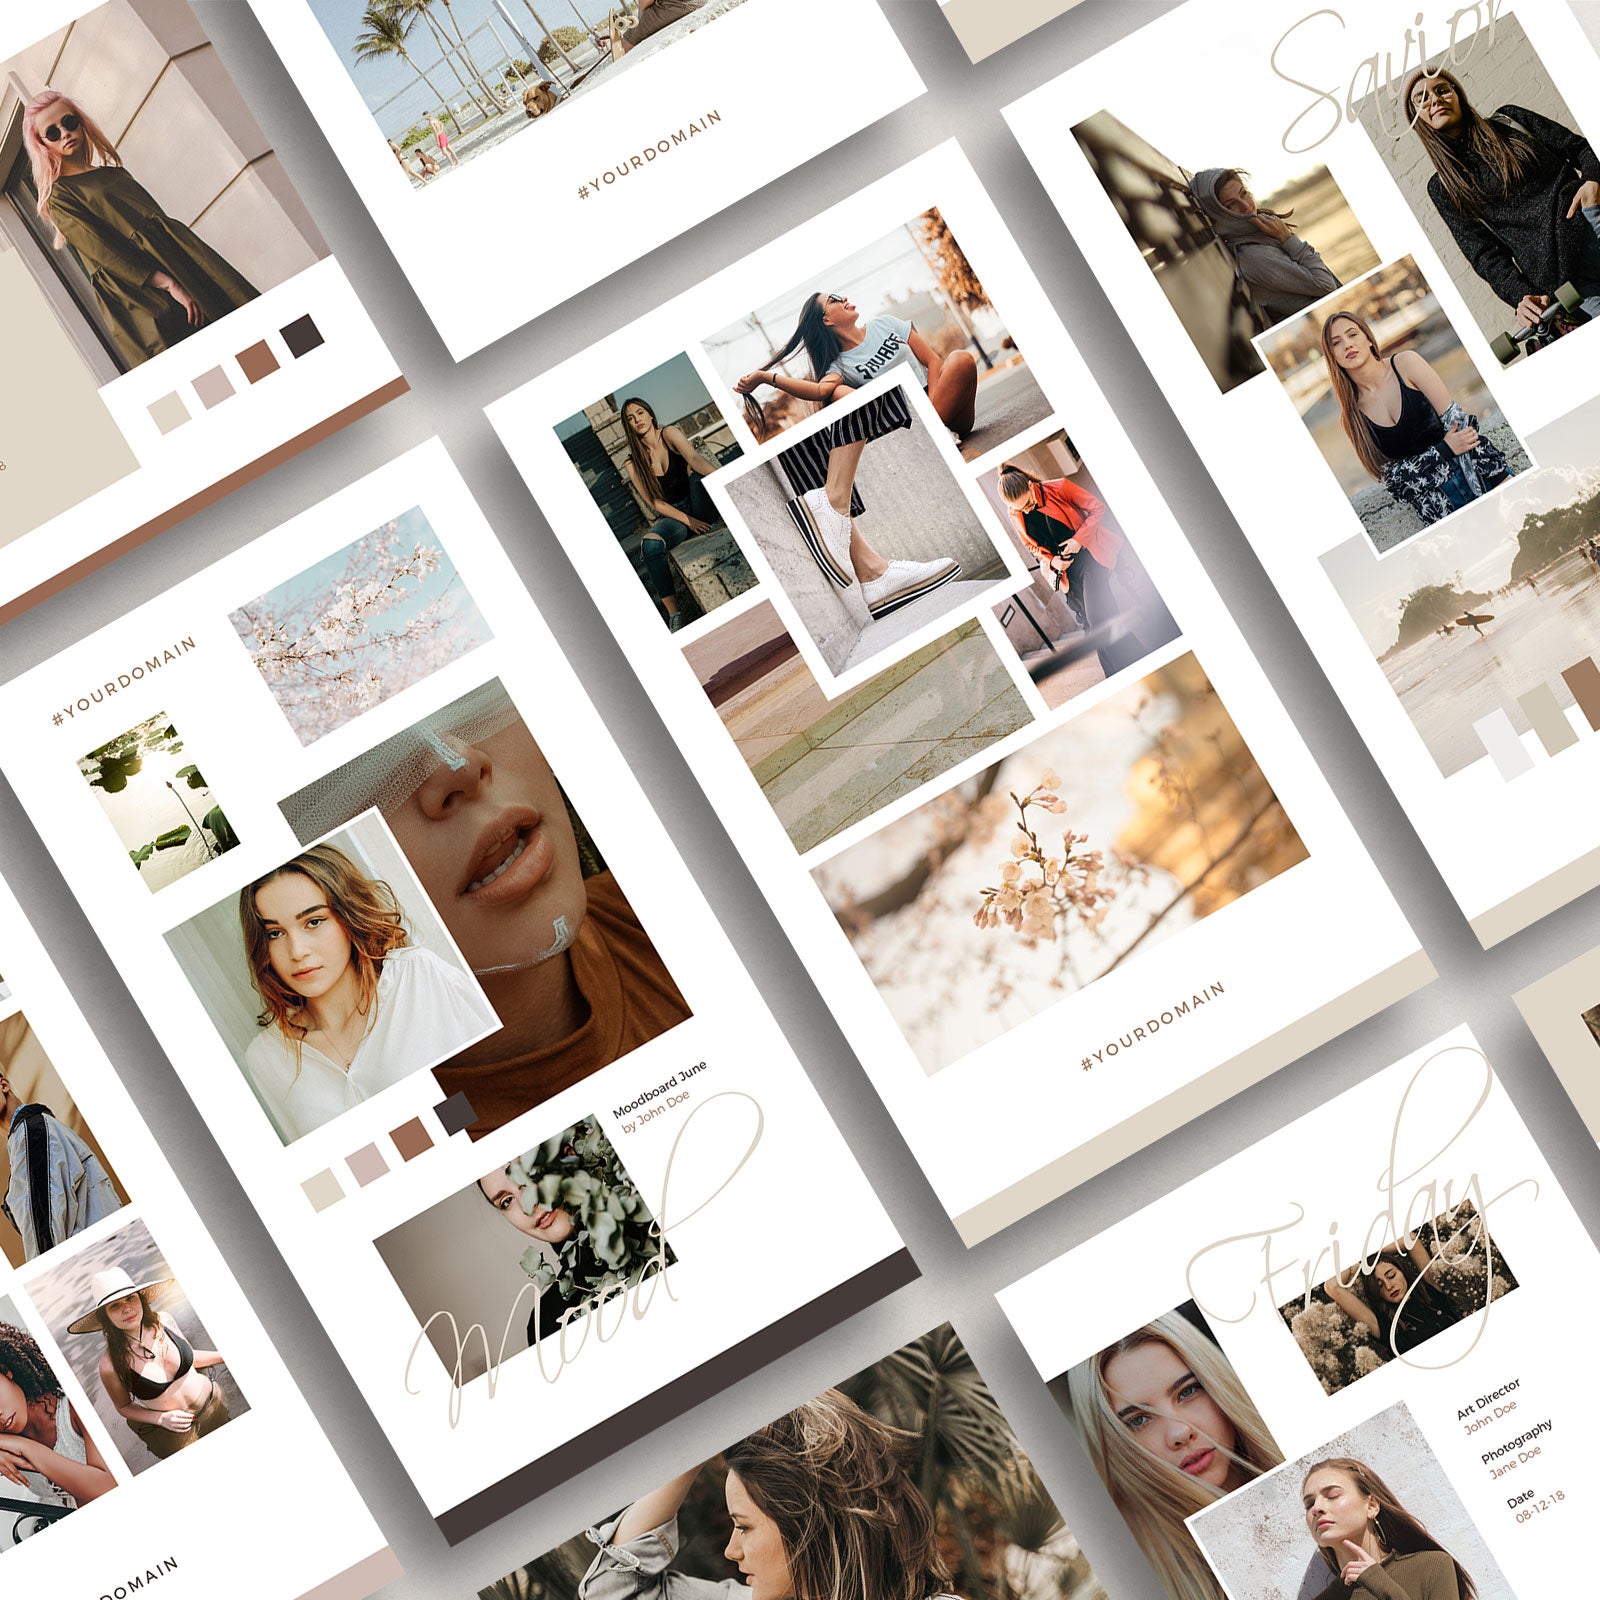Pick the brown swatch beside the olive dress photo
This screenshot has width=1600, height=1600.
pos(258,361)
